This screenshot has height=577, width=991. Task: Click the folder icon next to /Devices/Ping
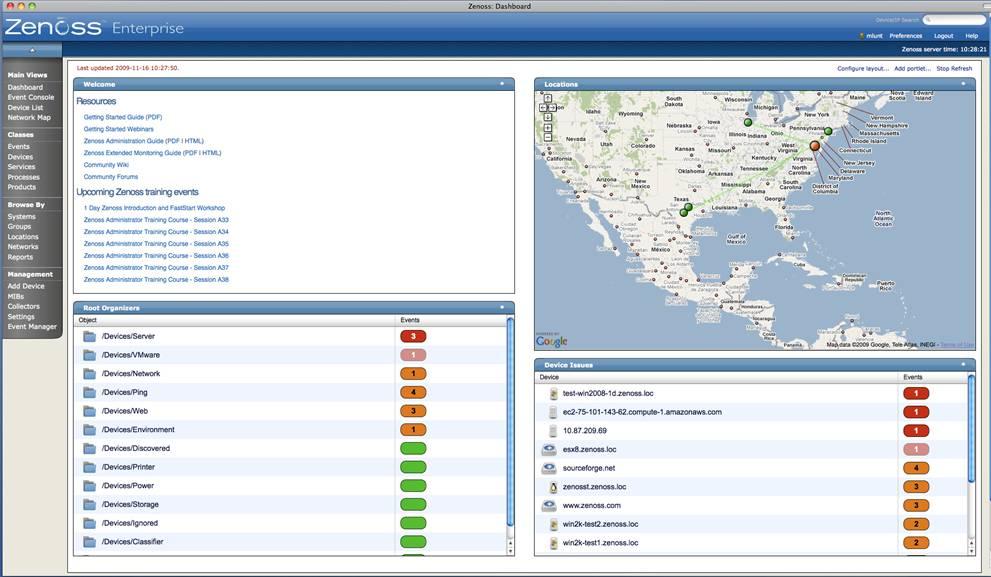[89, 392]
